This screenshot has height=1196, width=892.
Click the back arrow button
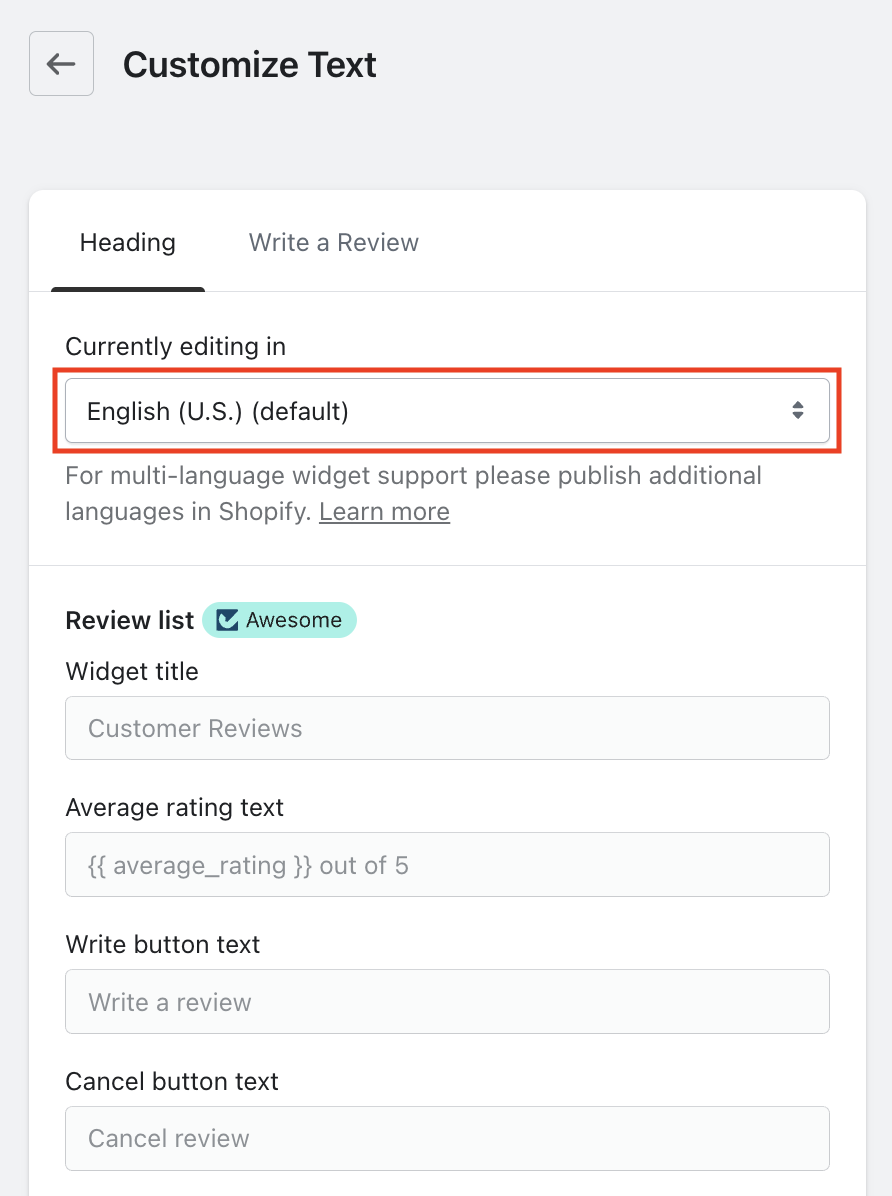pyautogui.click(x=61, y=64)
